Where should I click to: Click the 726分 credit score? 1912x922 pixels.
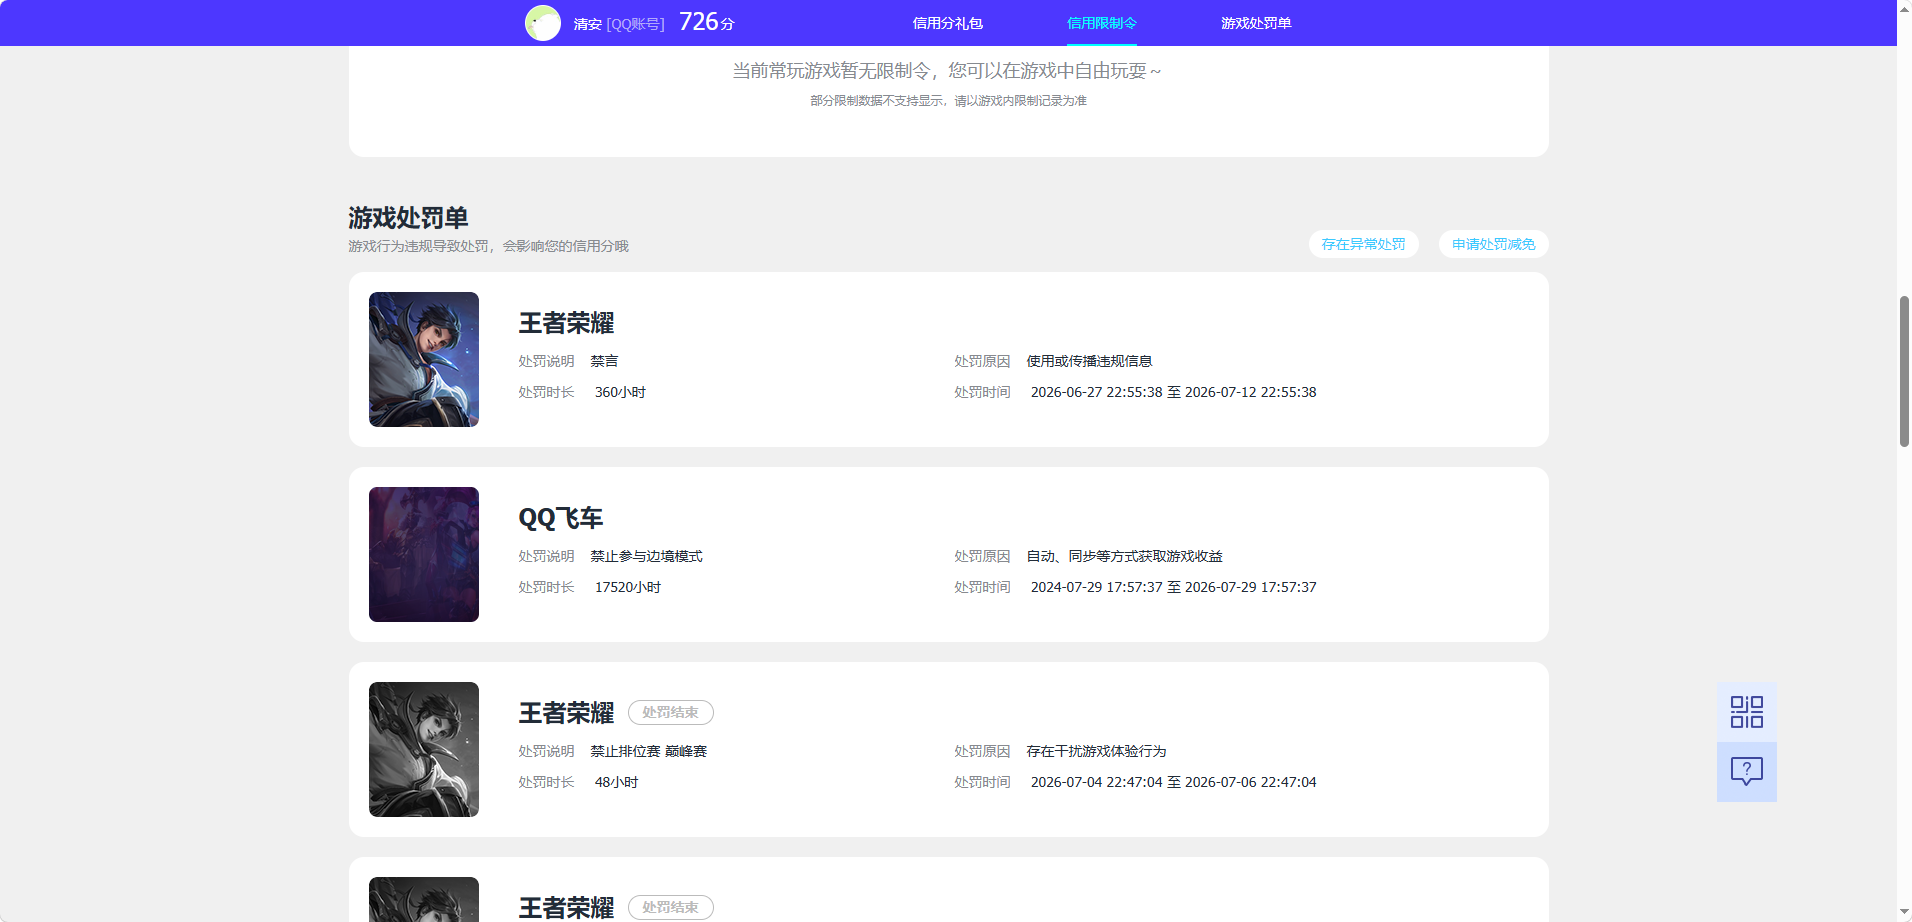(x=707, y=22)
